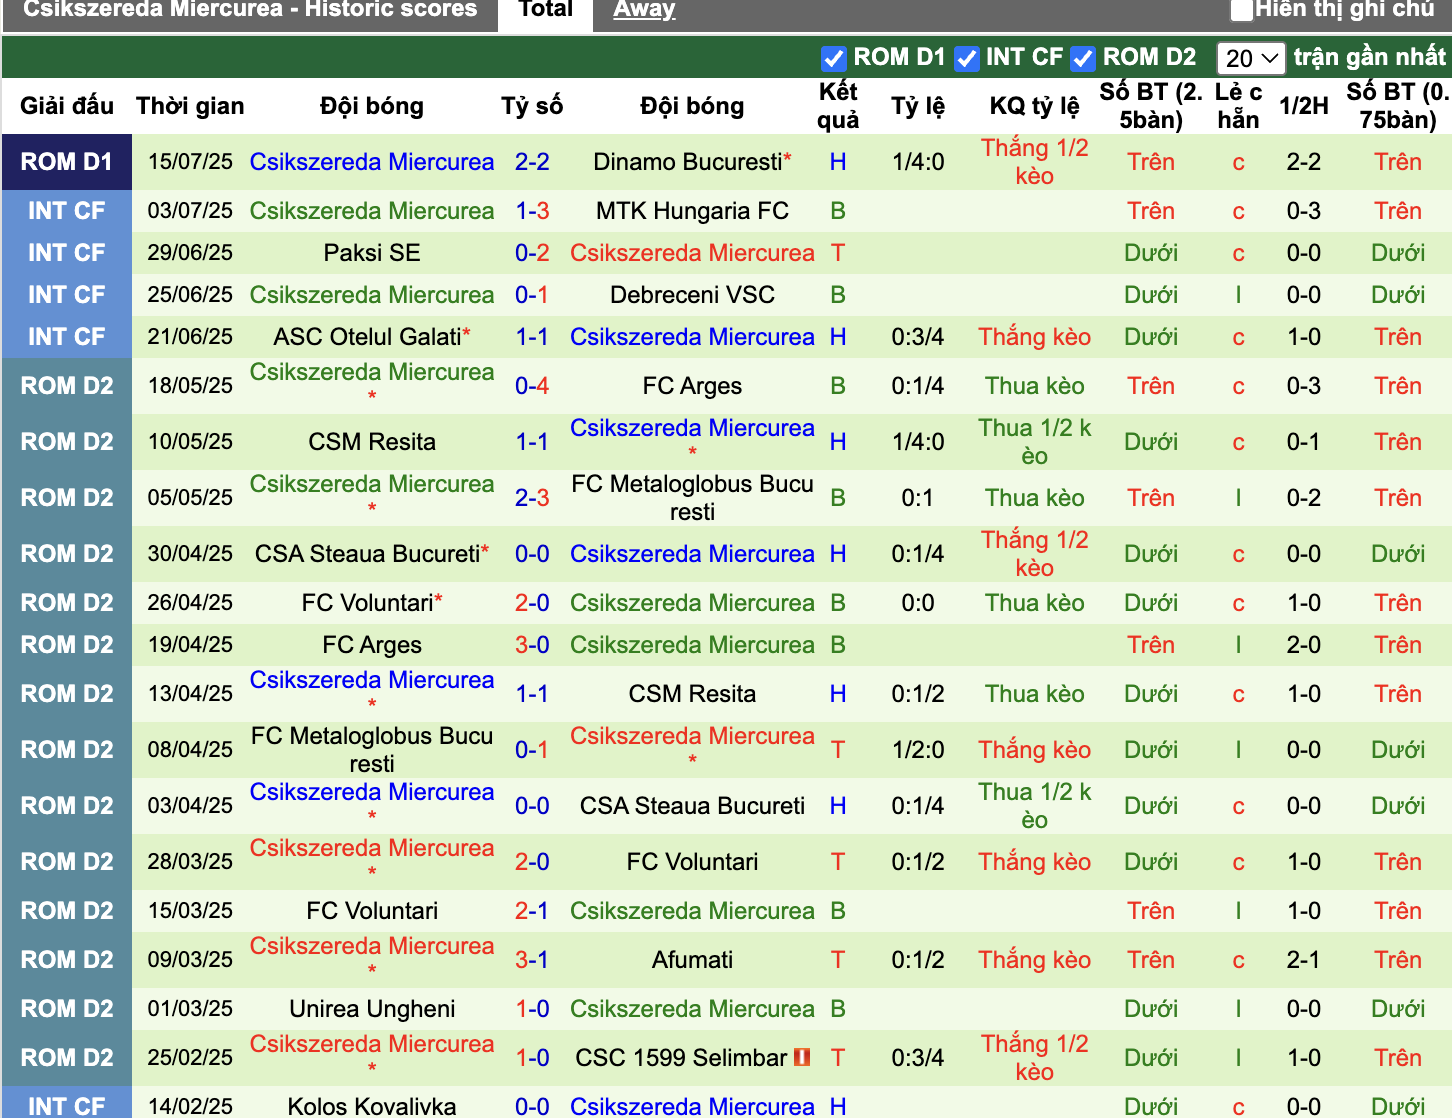Click the Giải đấu column header
The width and height of the screenshot is (1452, 1118).
tap(67, 106)
